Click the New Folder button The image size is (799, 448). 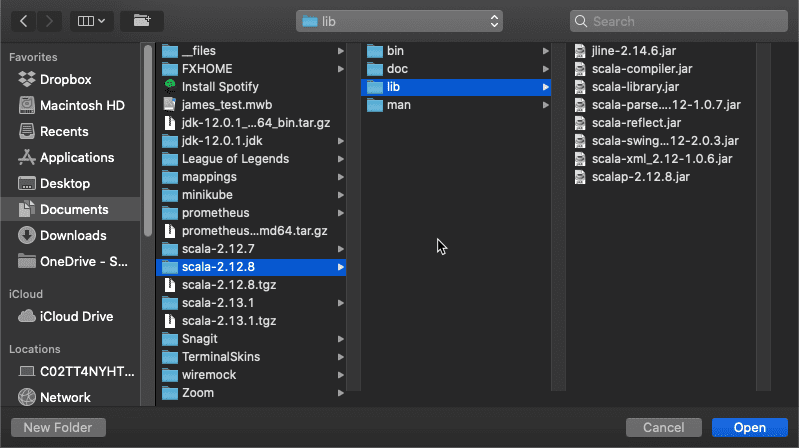point(58,427)
